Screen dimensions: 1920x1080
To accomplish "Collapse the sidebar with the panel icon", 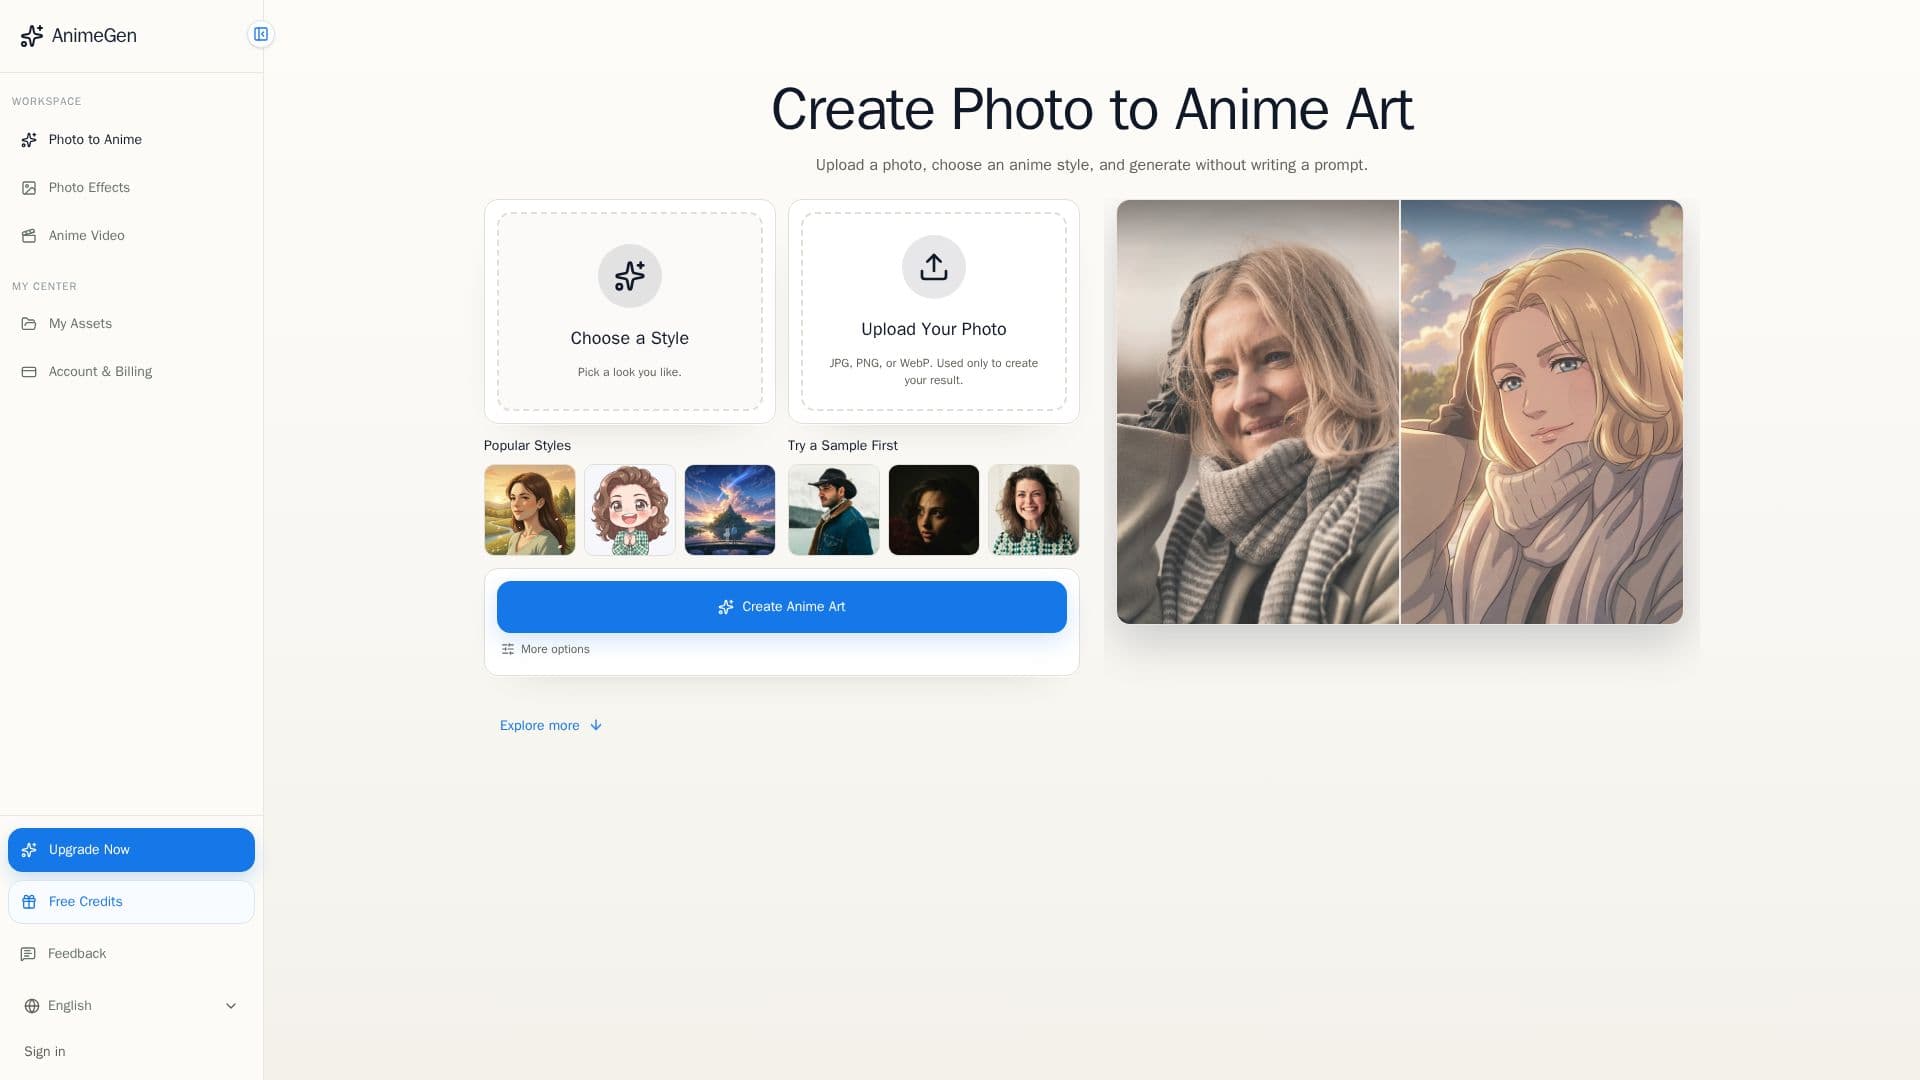I will [261, 35].
